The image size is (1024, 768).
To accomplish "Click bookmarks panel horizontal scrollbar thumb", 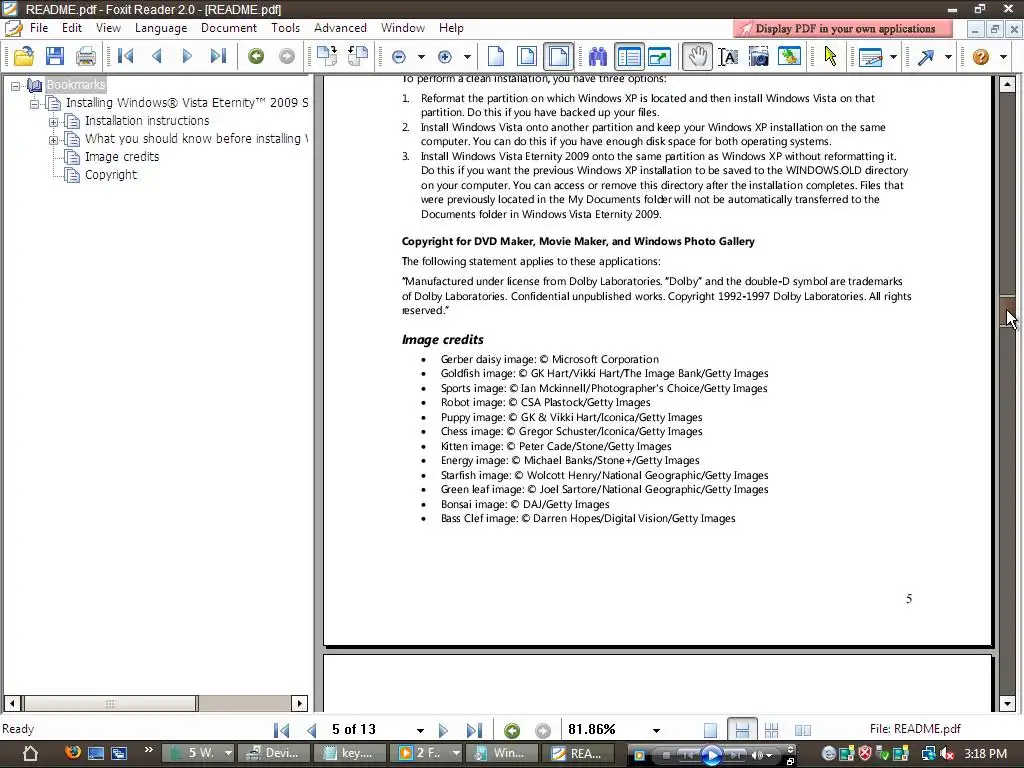I will click(110, 703).
